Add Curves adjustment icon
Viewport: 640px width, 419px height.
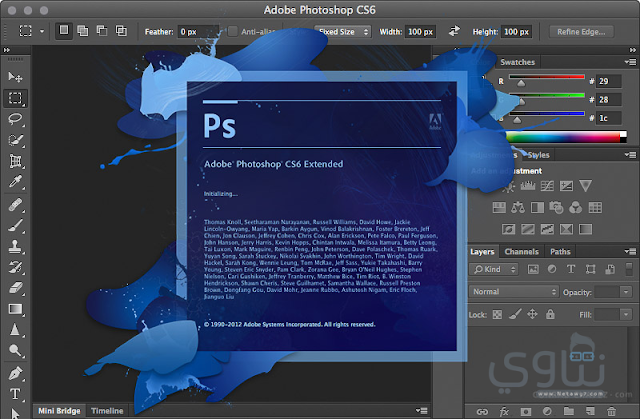[x=547, y=186]
